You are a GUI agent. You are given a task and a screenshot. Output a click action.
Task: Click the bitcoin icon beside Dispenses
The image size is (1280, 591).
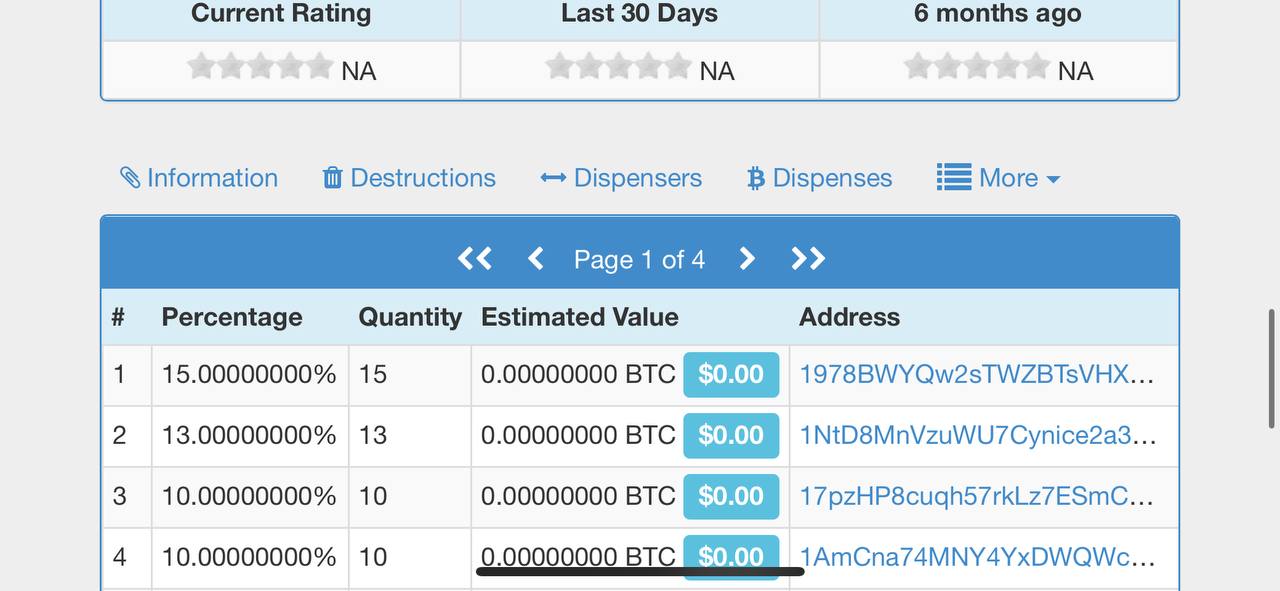[x=756, y=178]
